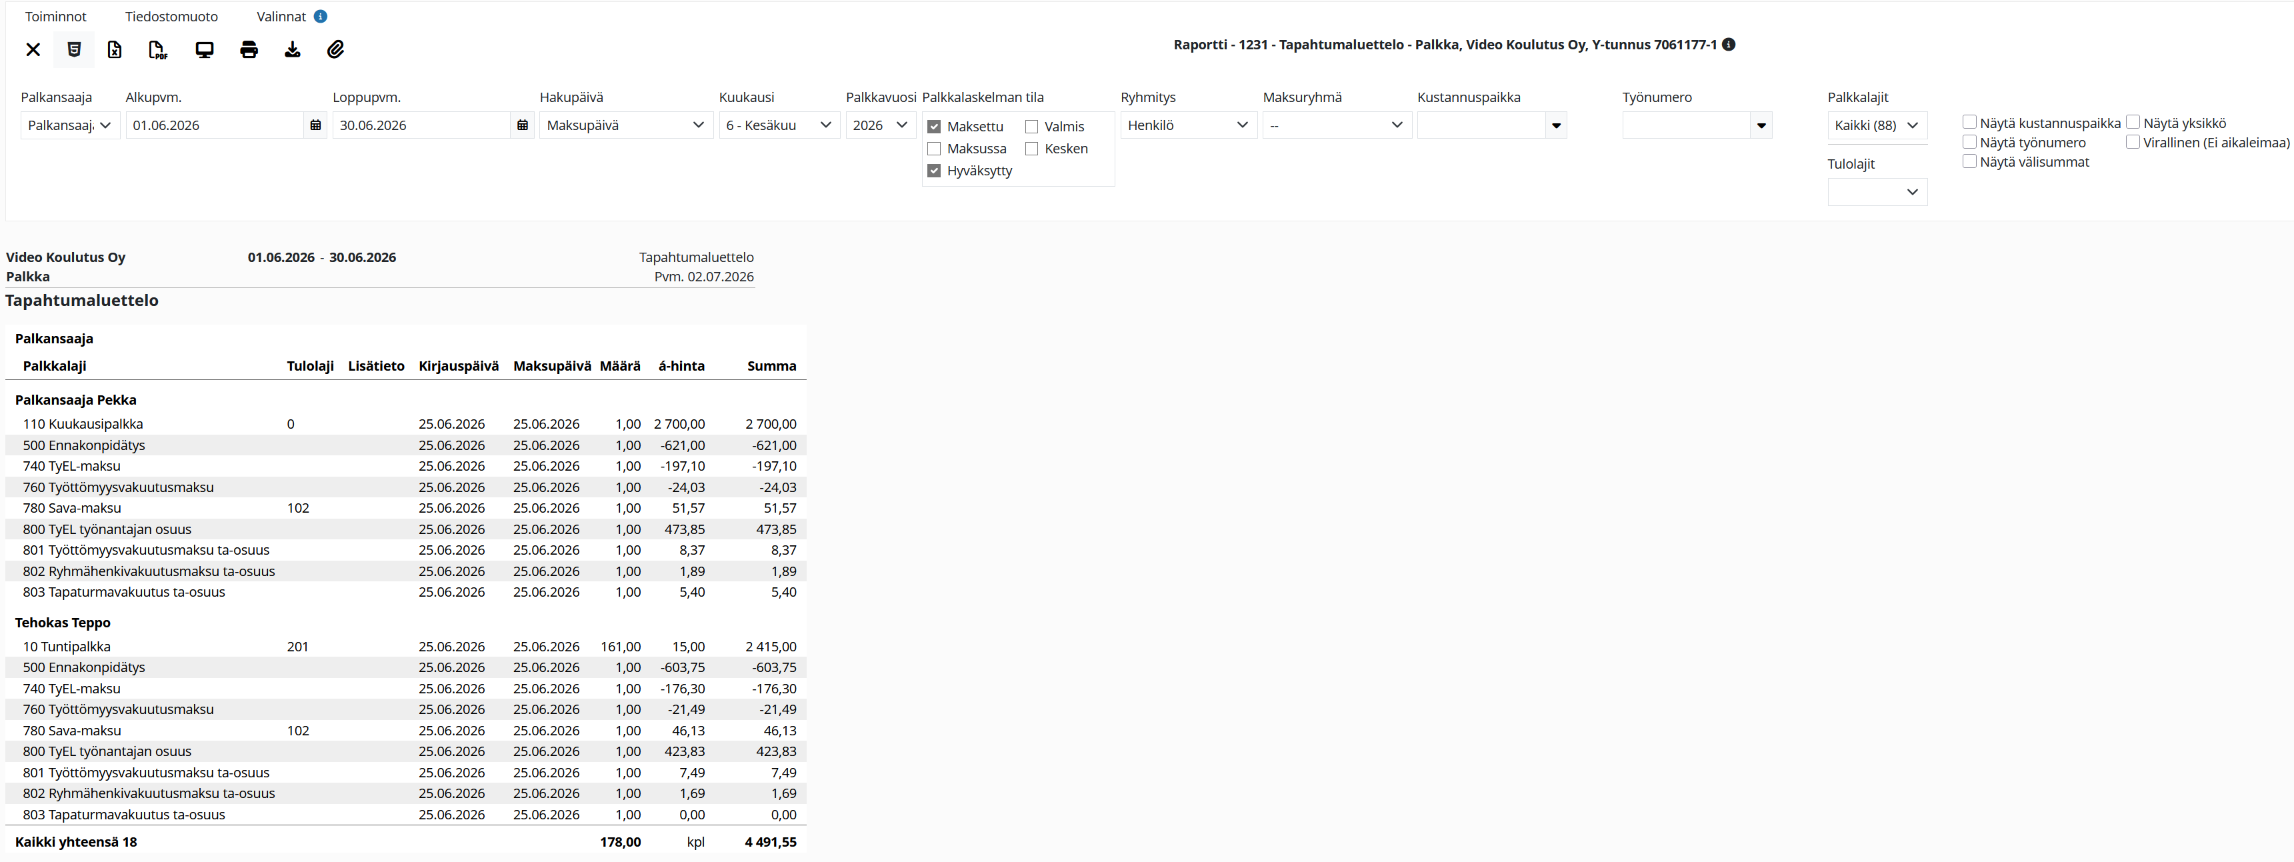
Task: Uncheck the Maksettu checkbox
Action: 934,127
